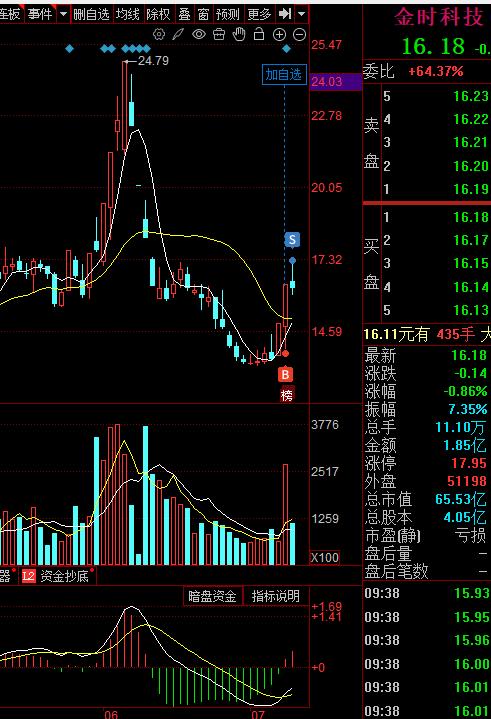Click the 委比 +64.37% value
This screenshot has height=719, width=491.
click(x=436, y=72)
